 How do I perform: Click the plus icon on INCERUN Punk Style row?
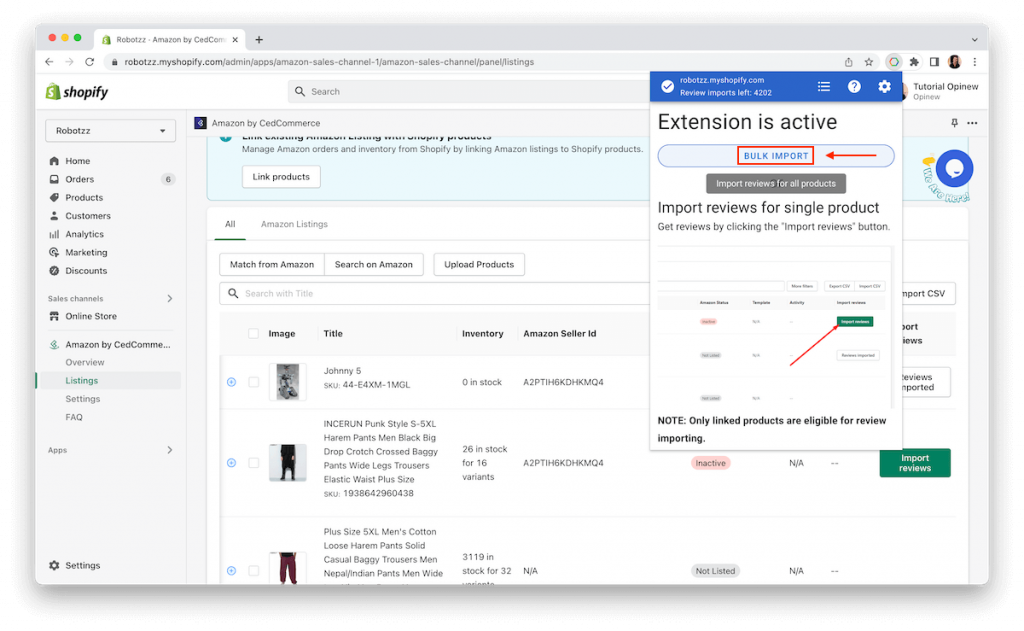(x=231, y=463)
